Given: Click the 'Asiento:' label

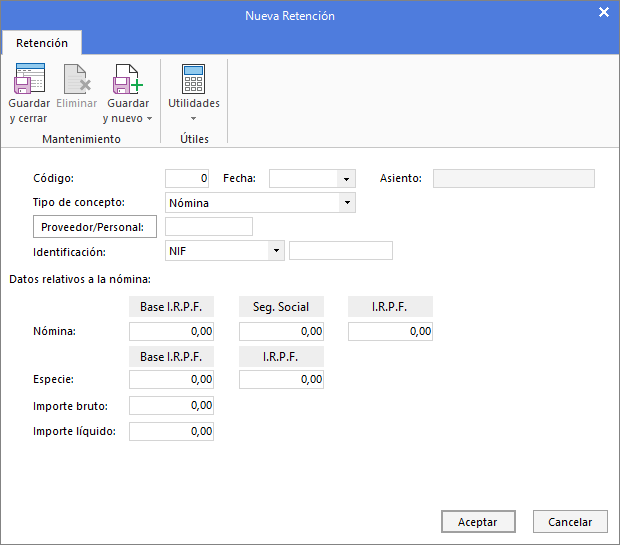Looking at the screenshot, I should [x=401, y=178].
